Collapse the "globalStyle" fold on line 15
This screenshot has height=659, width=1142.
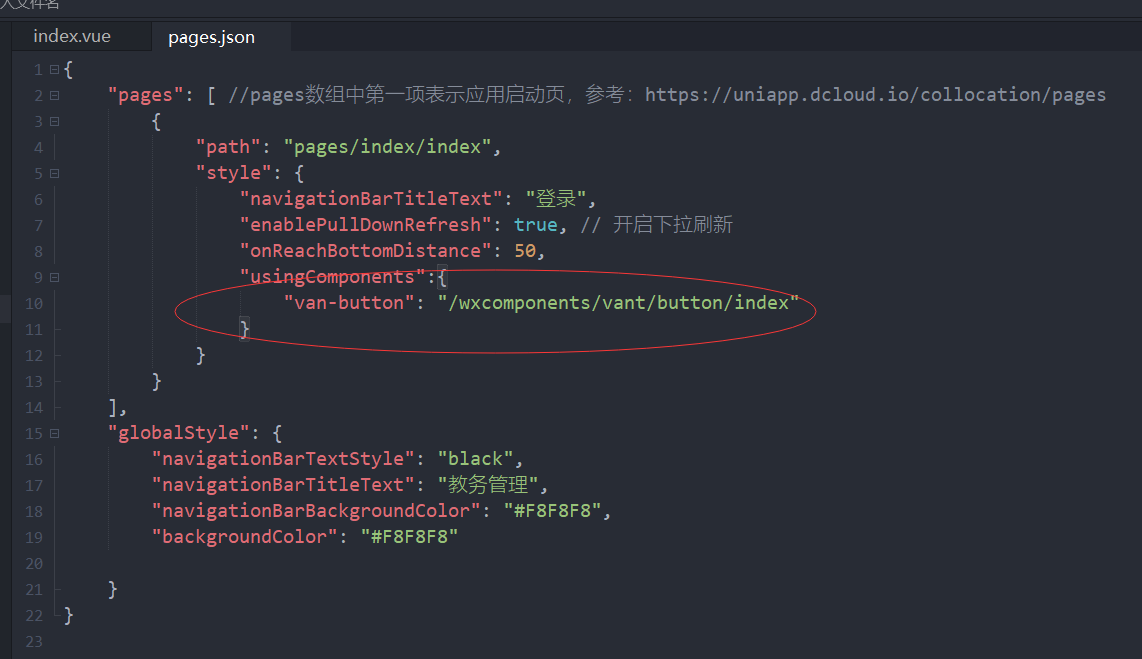(54, 433)
